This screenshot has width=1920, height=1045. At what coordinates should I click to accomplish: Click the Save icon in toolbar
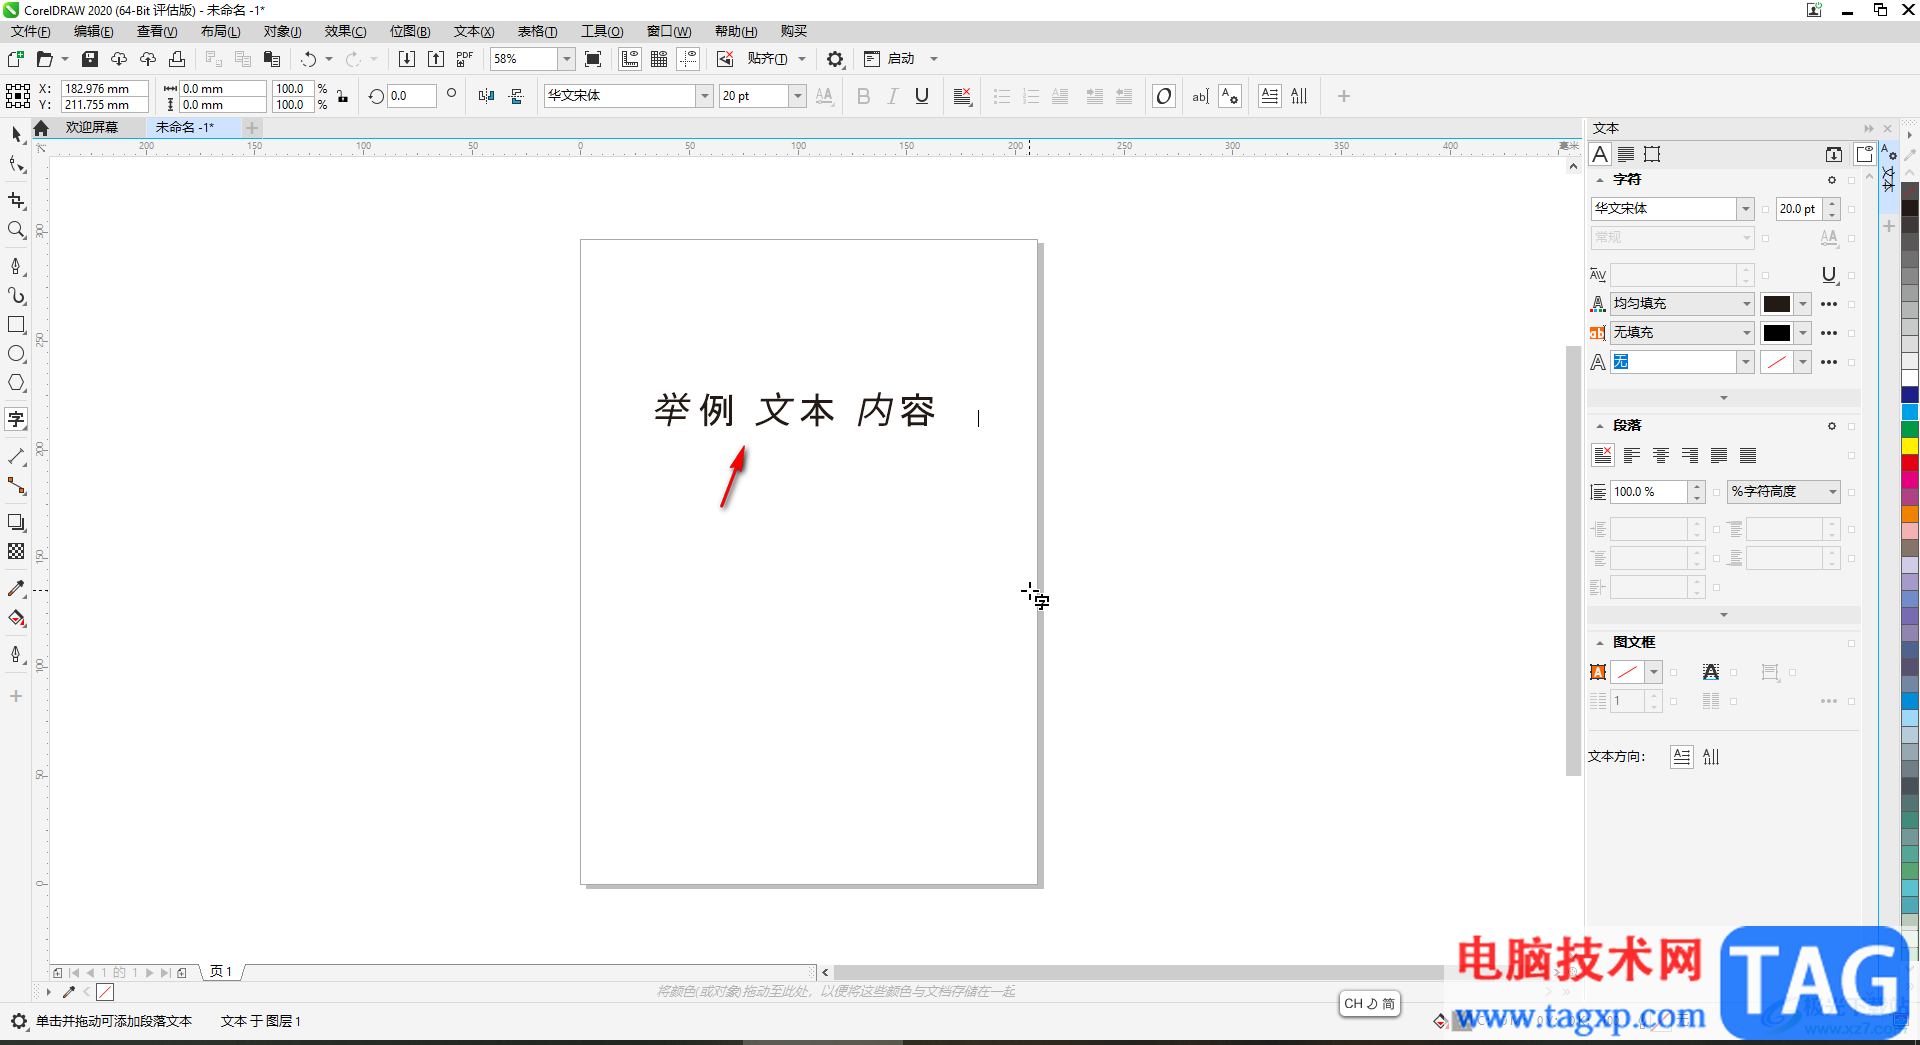(x=90, y=59)
